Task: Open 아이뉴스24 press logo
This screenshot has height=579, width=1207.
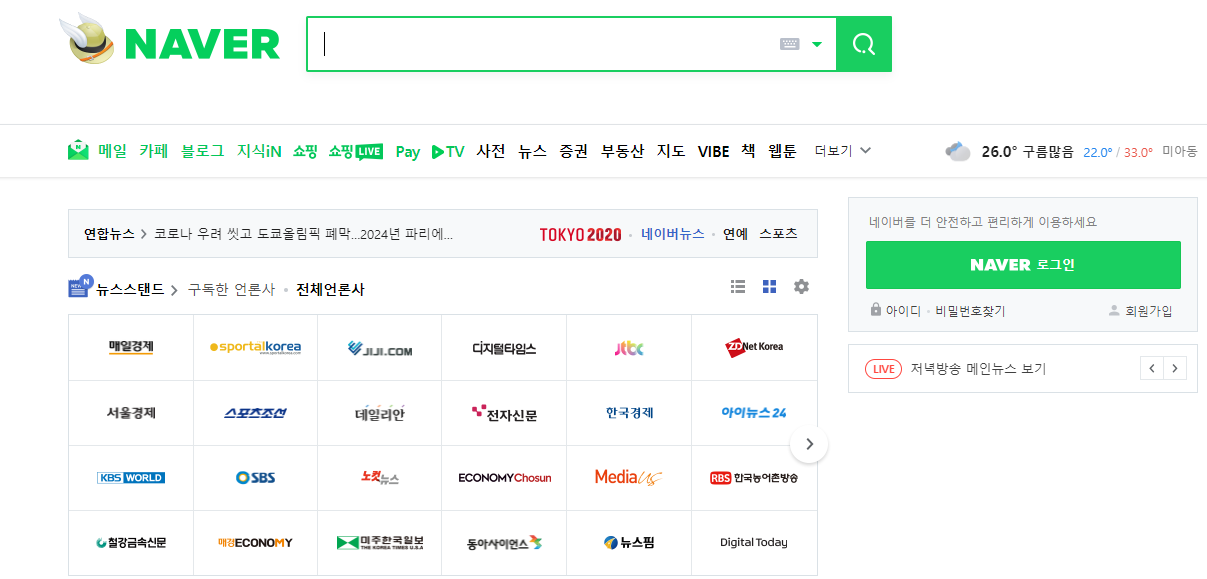Action: 754,413
